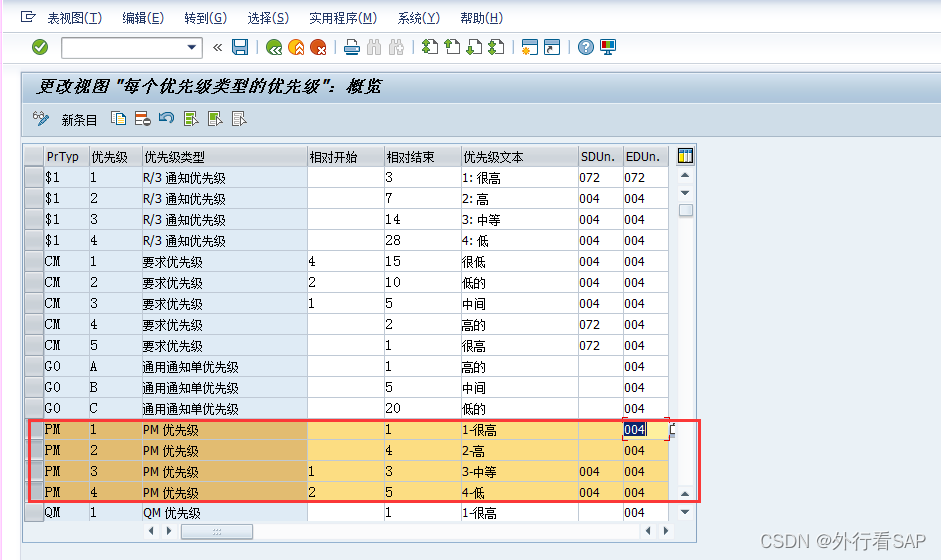Click the 新条目 button
This screenshot has height=560, width=941.
coord(79,120)
